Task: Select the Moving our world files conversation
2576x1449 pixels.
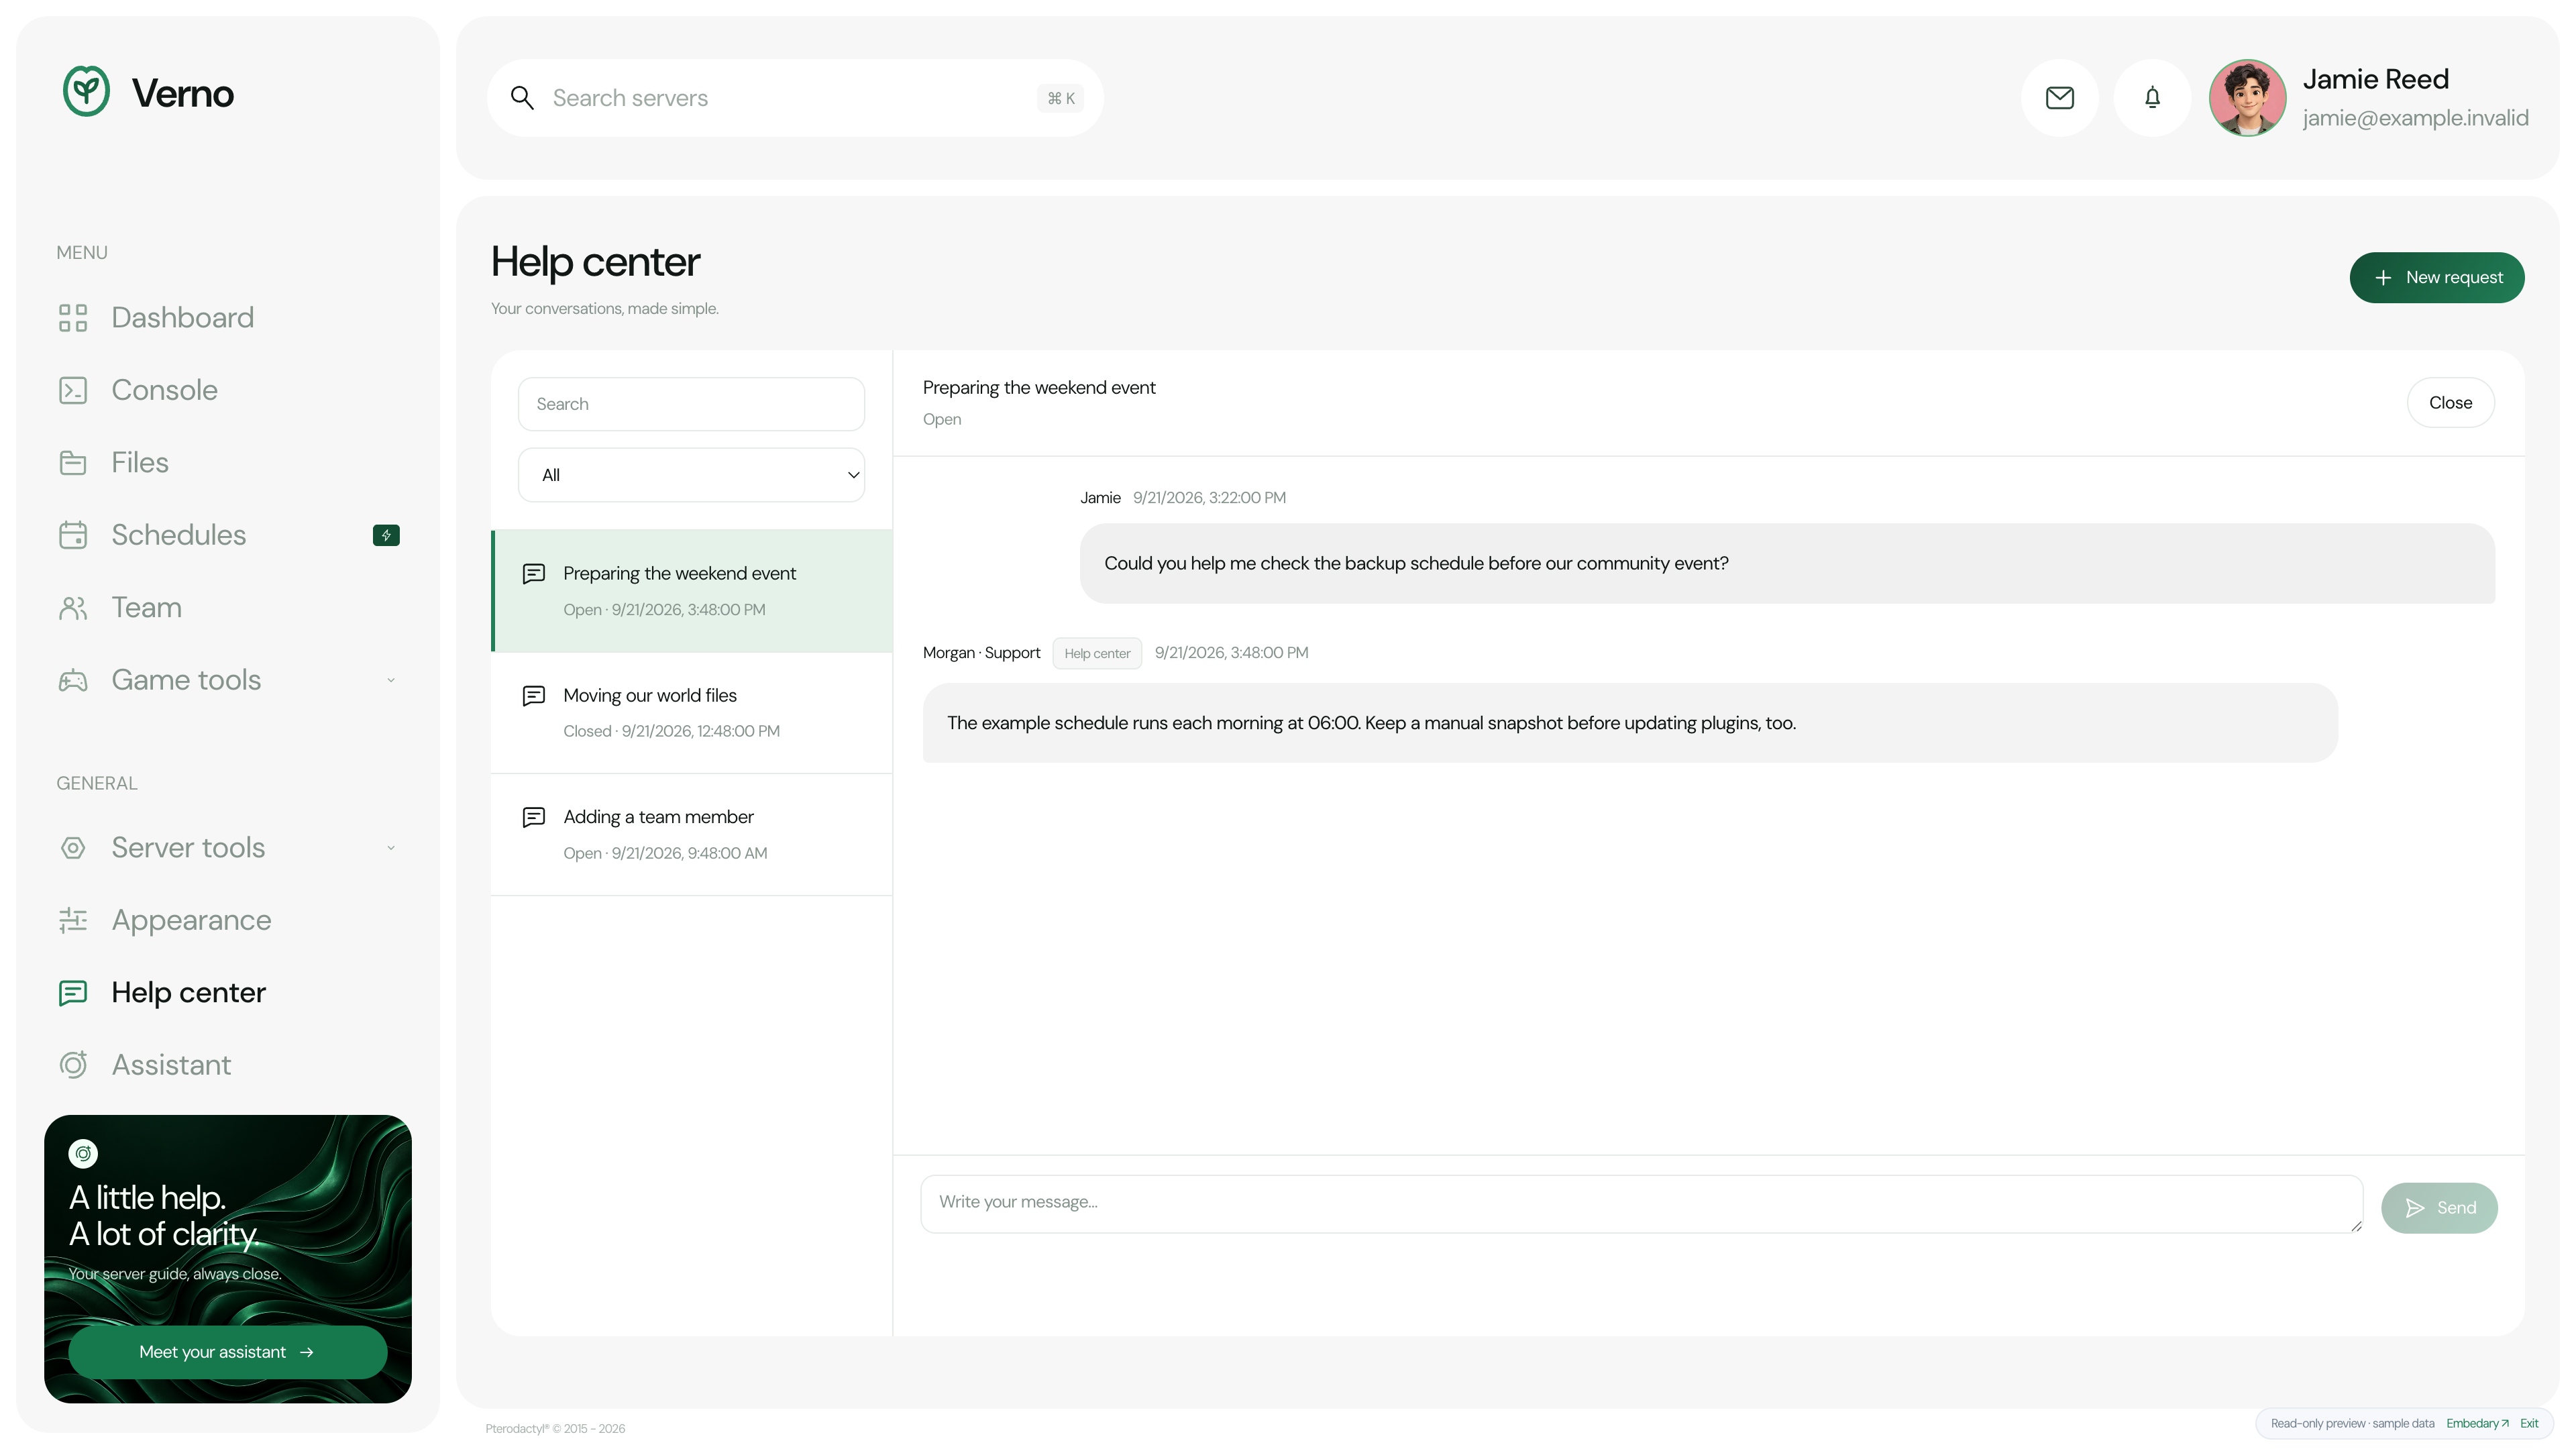Action: tap(691, 713)
